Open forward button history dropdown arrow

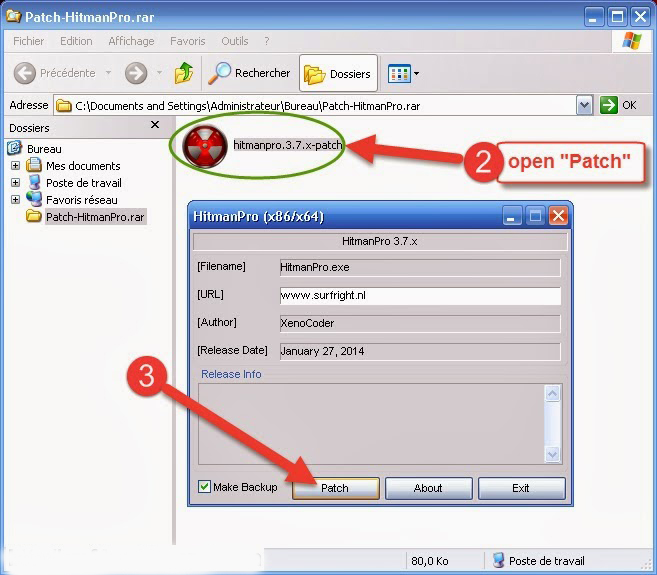(x=159, y=73)
